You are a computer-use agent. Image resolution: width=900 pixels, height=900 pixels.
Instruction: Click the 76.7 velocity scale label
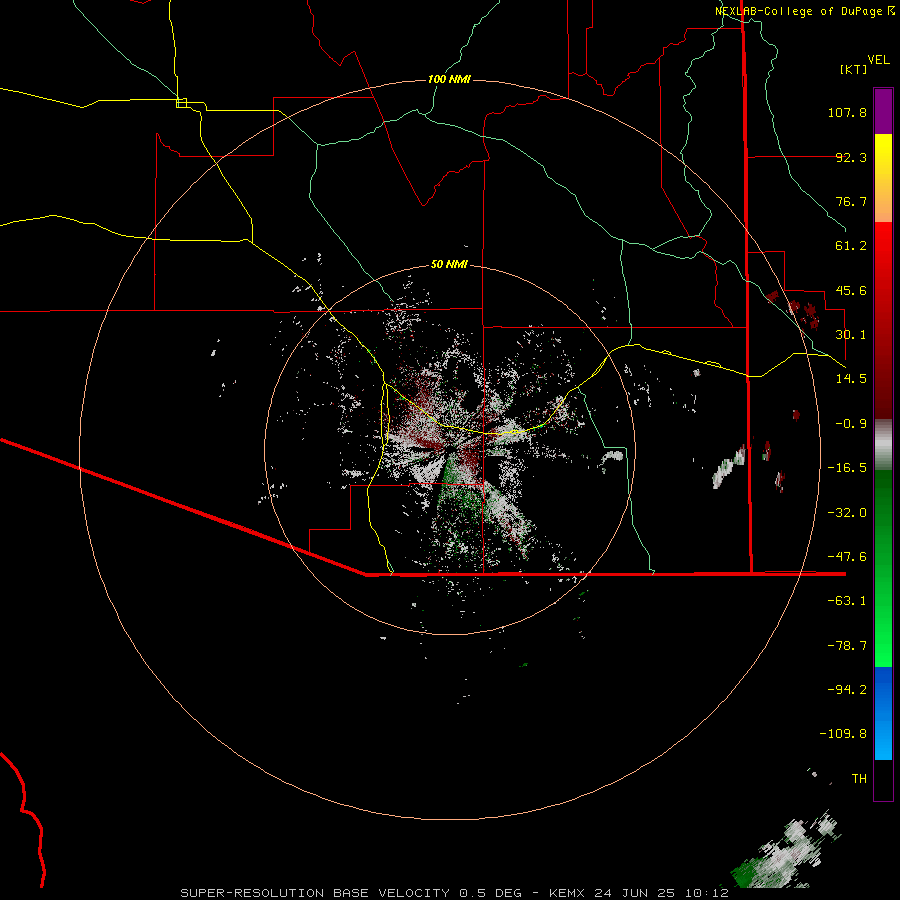[x=851, y=201]
